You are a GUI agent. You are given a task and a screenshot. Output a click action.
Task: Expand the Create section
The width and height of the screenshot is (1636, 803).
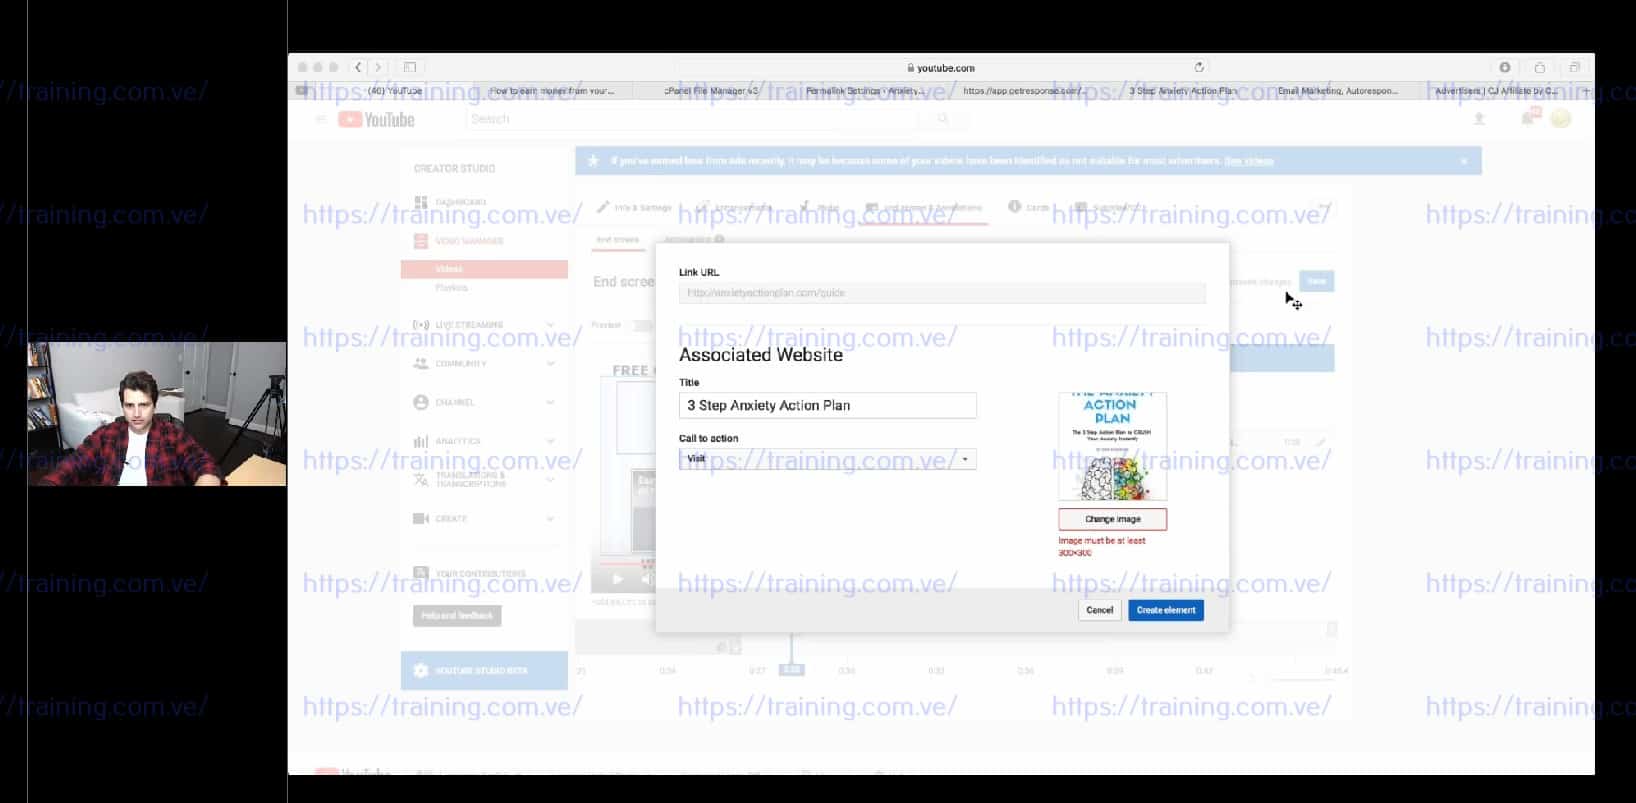coord(550,519)
